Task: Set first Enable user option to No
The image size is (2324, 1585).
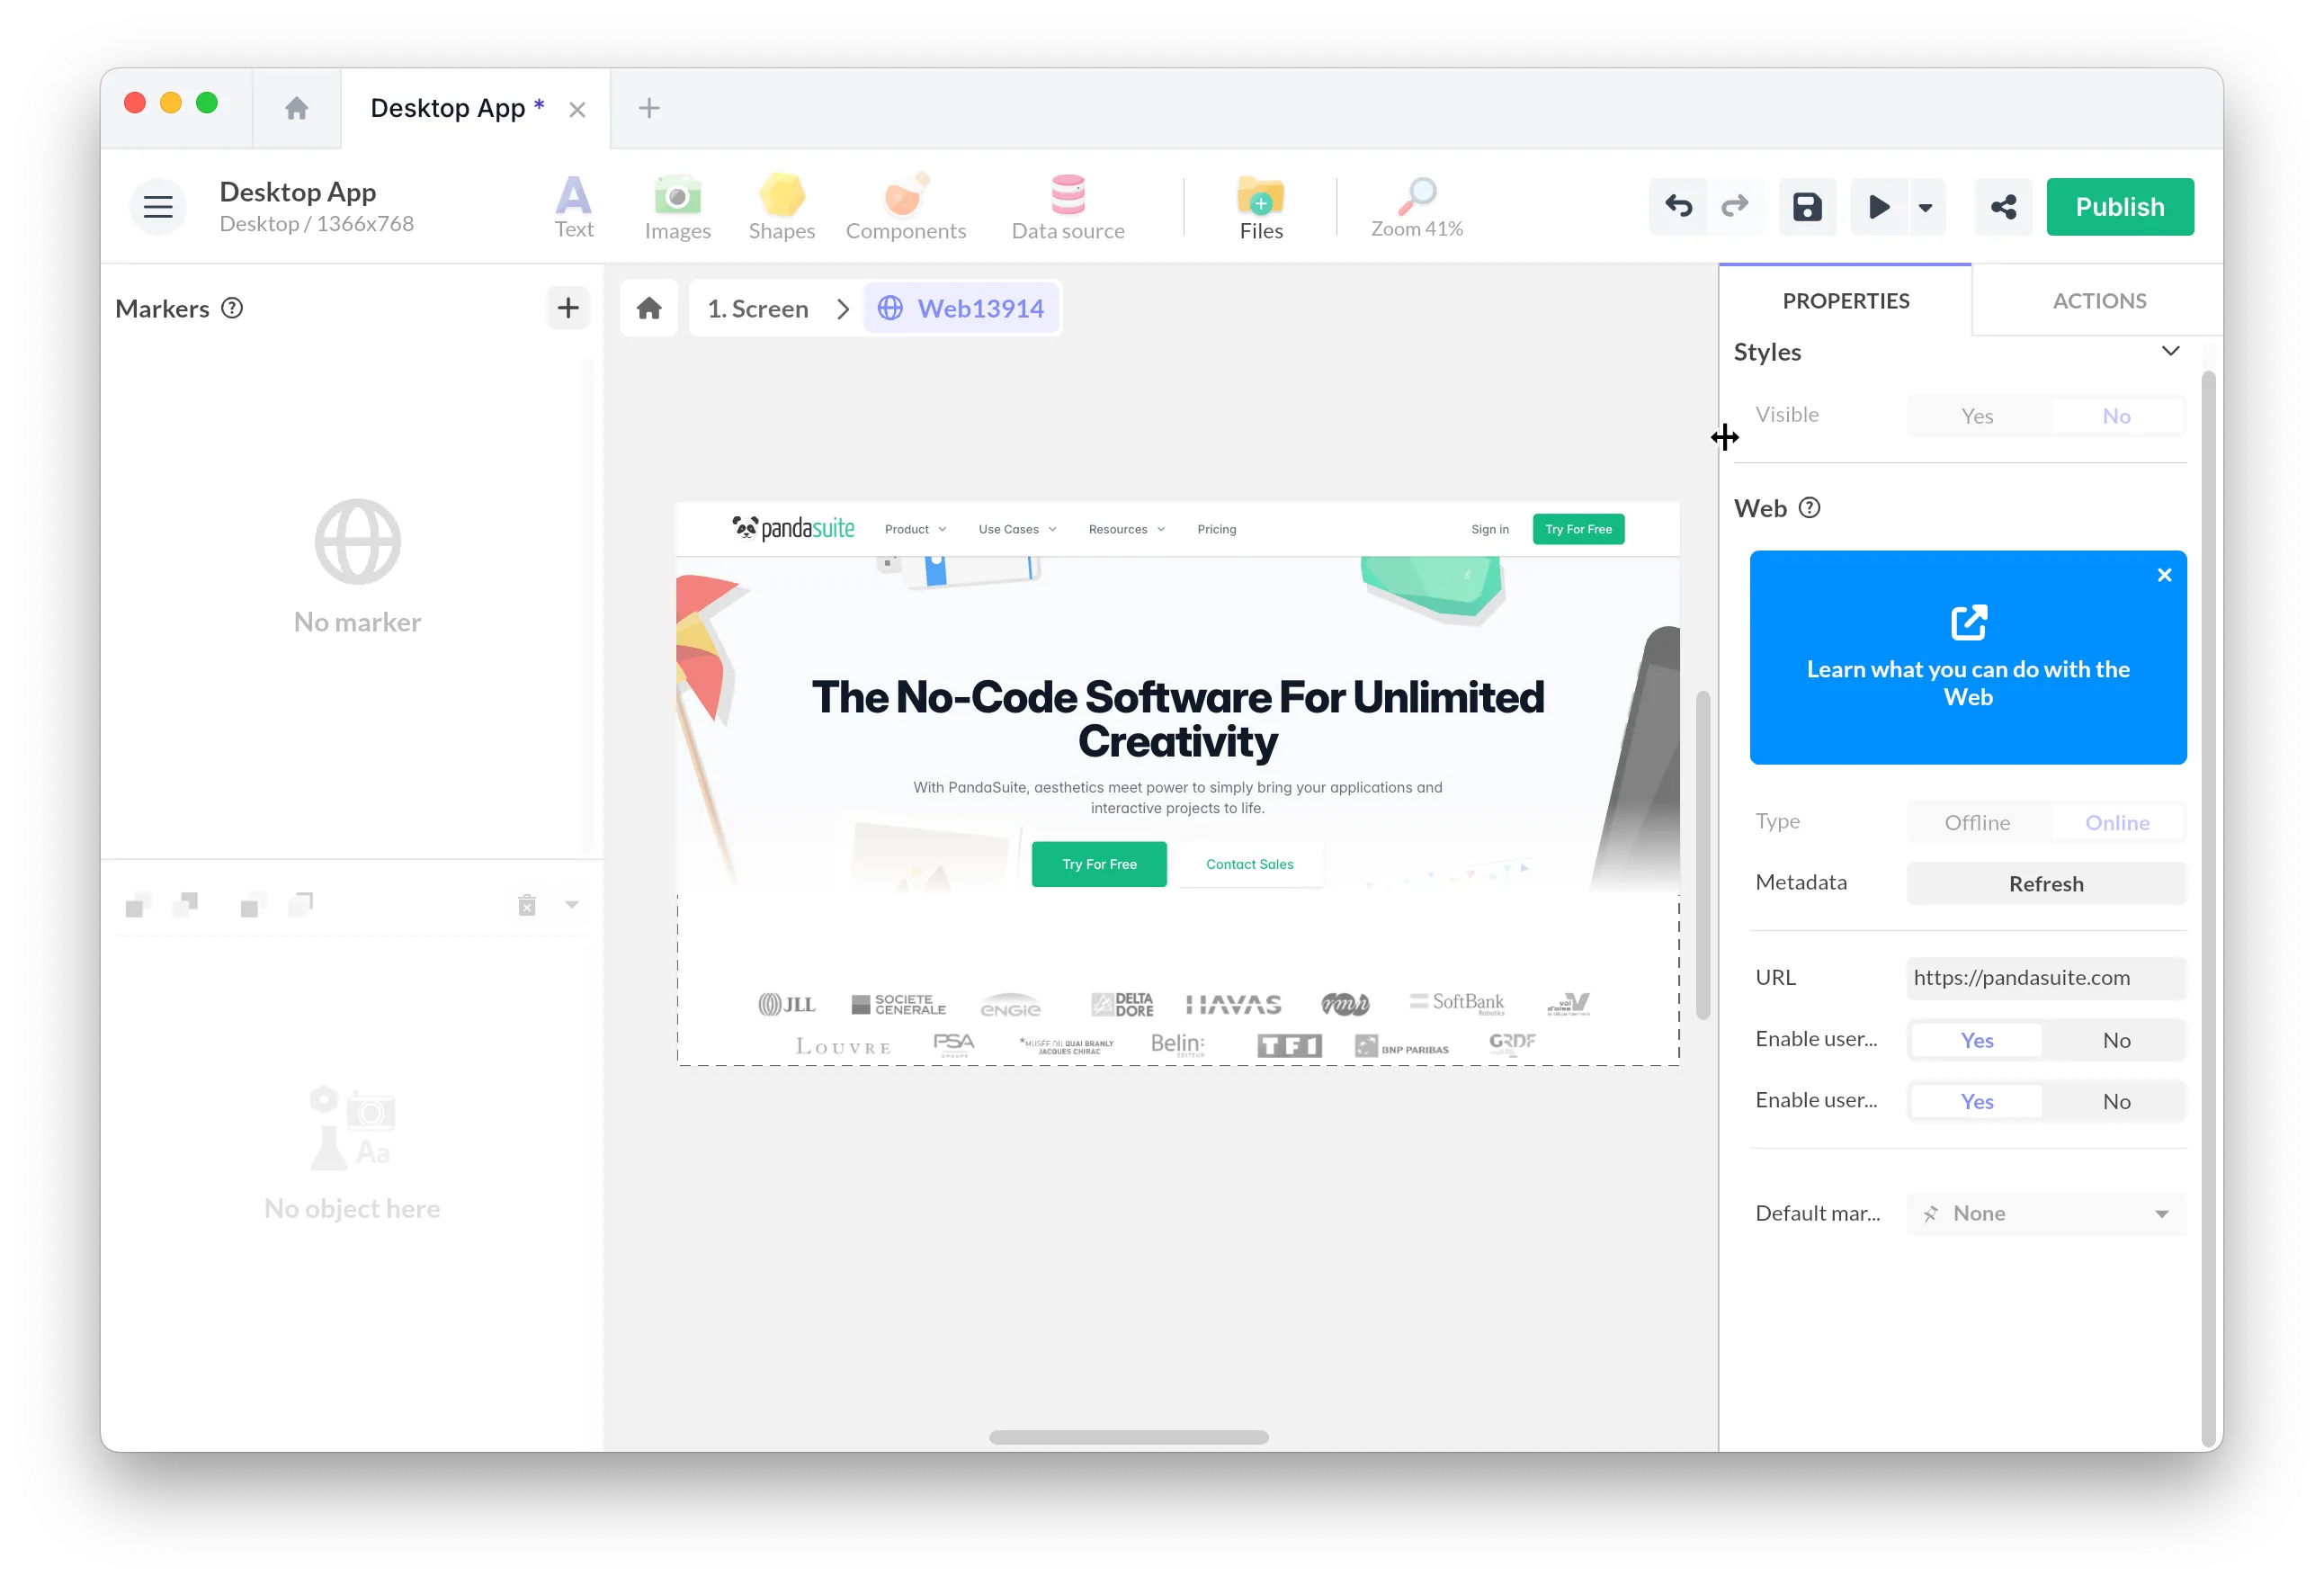Action: 2115,1040
